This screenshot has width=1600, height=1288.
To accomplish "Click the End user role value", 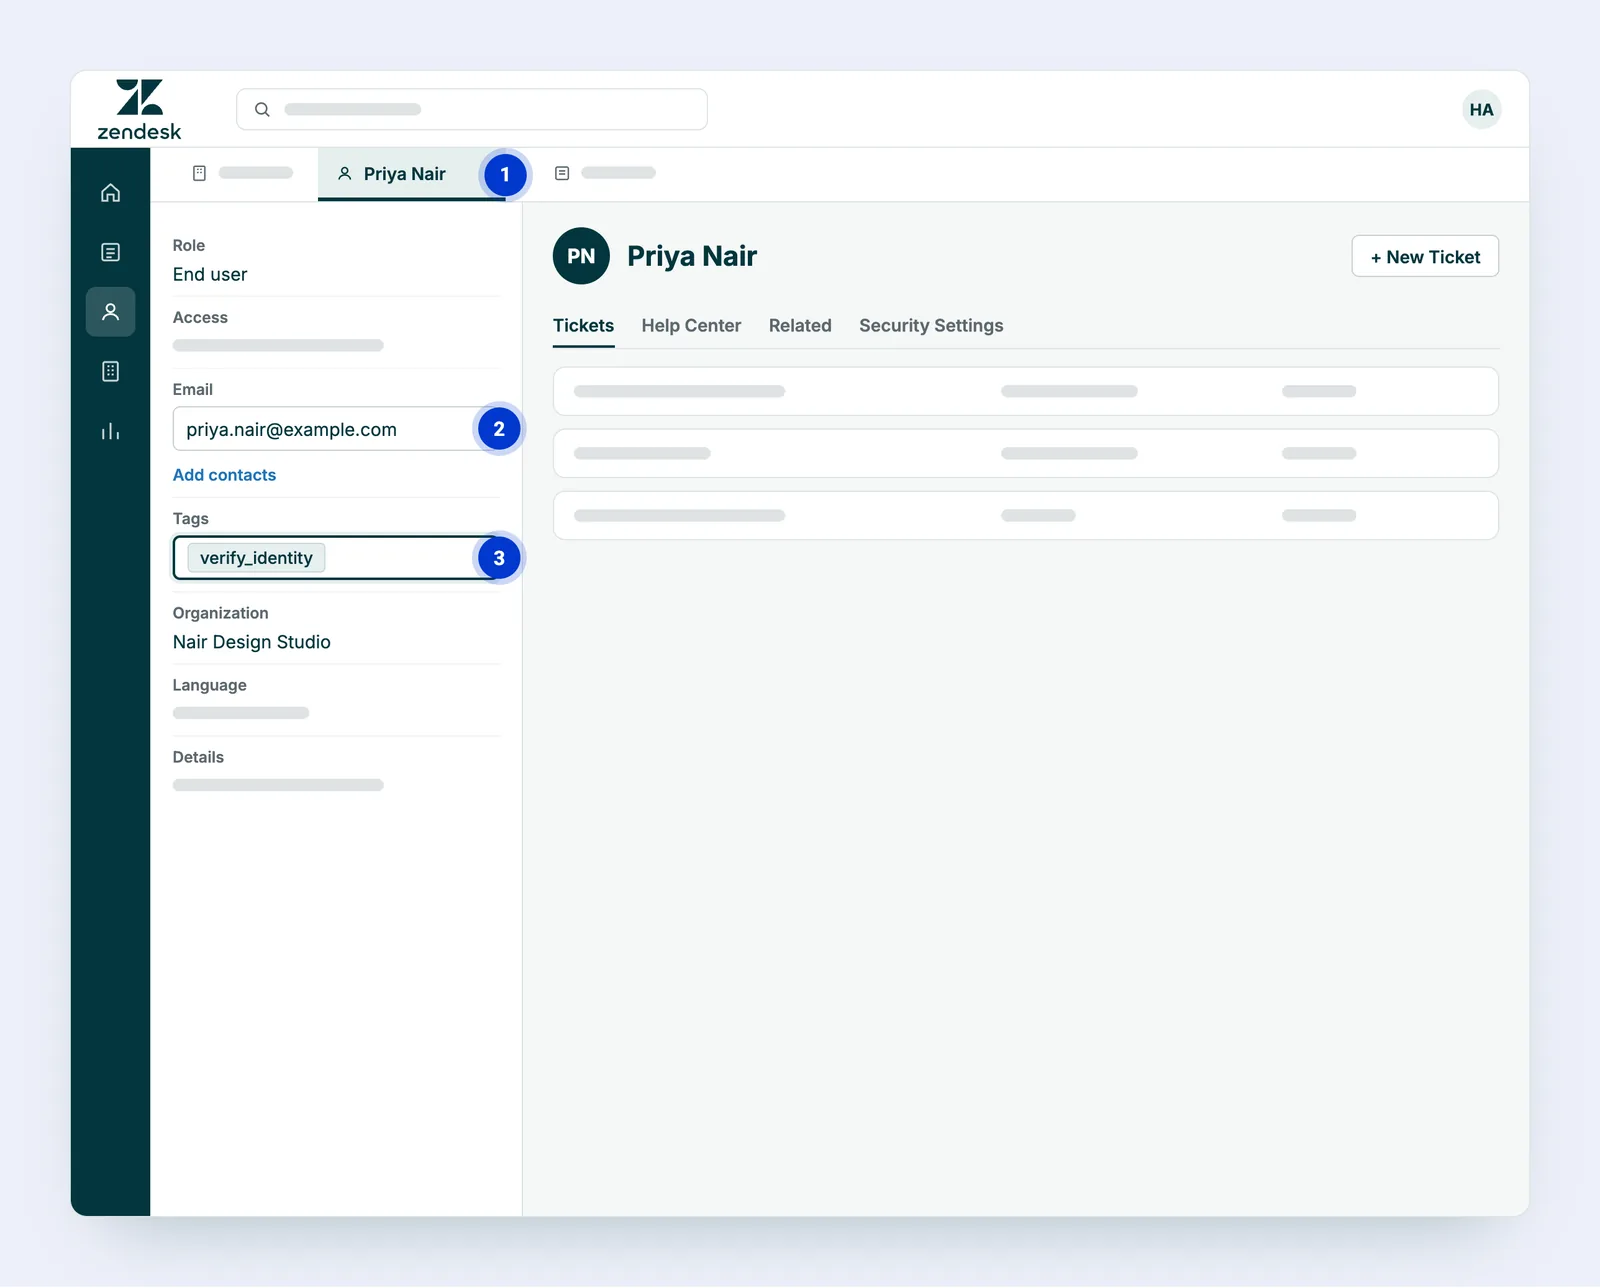I will (210, 275).
